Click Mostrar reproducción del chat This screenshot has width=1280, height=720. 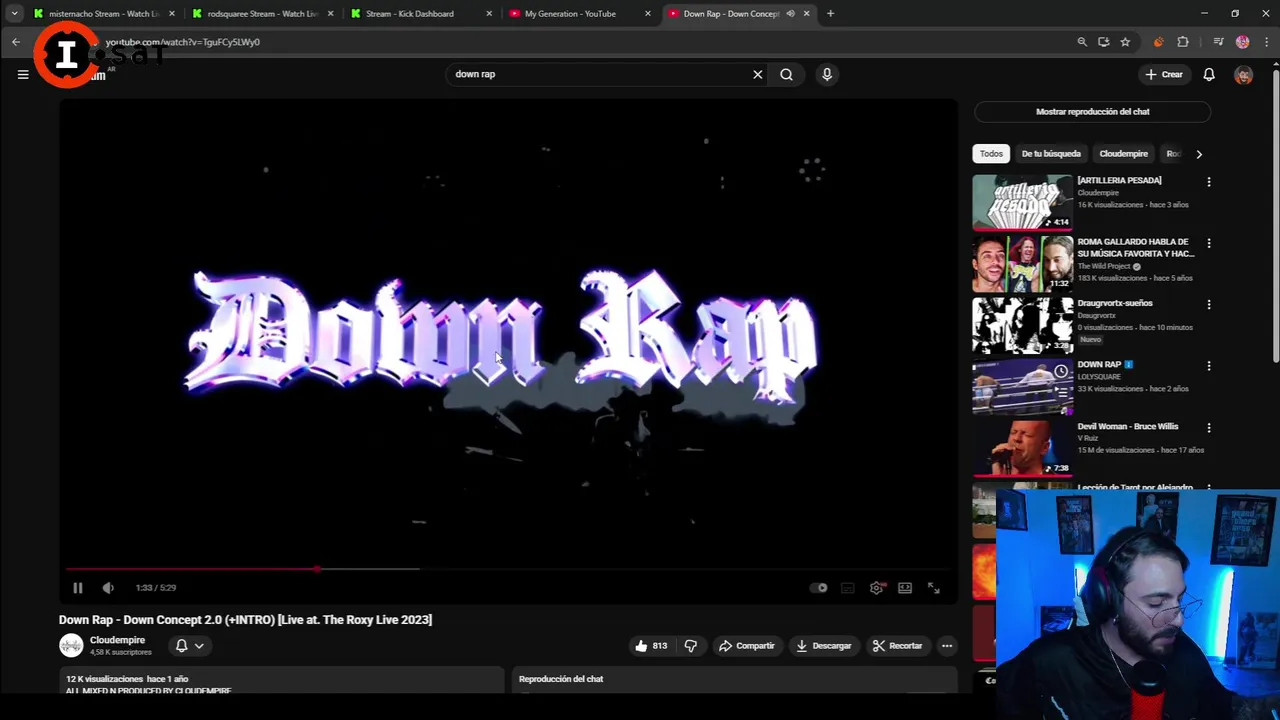point(1092,112)
